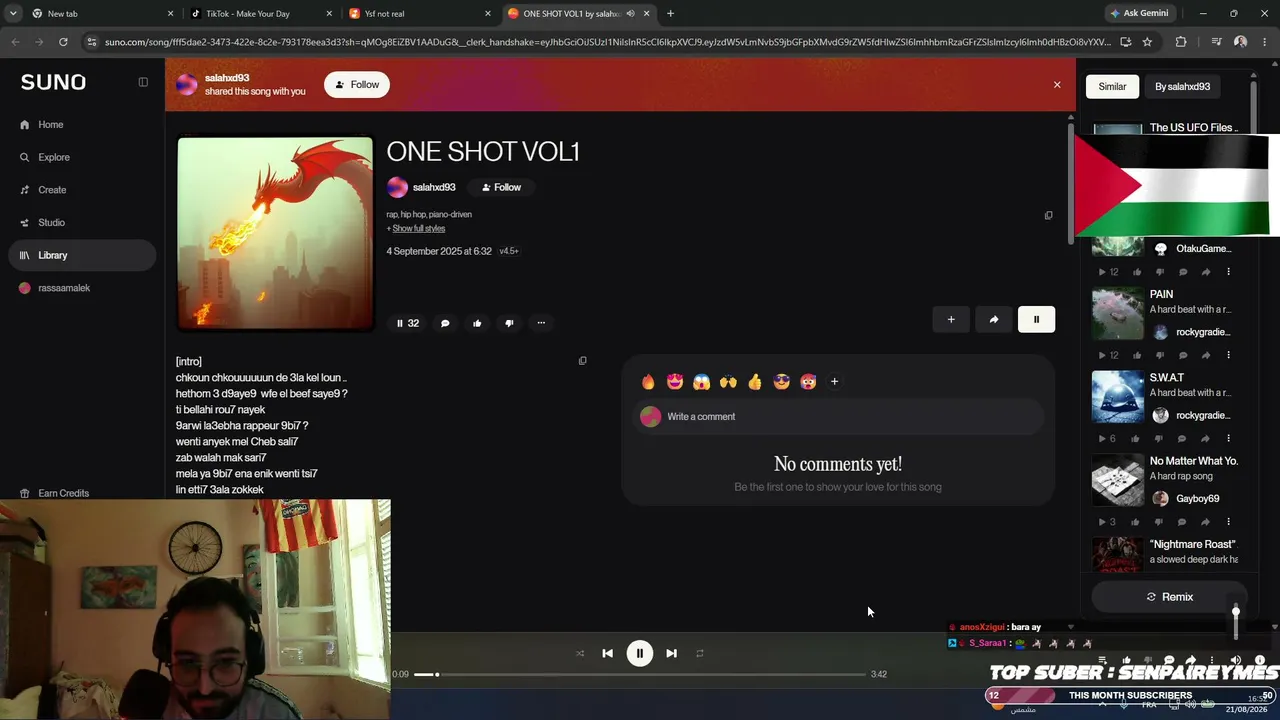Remix this song

click(1169, 597)
